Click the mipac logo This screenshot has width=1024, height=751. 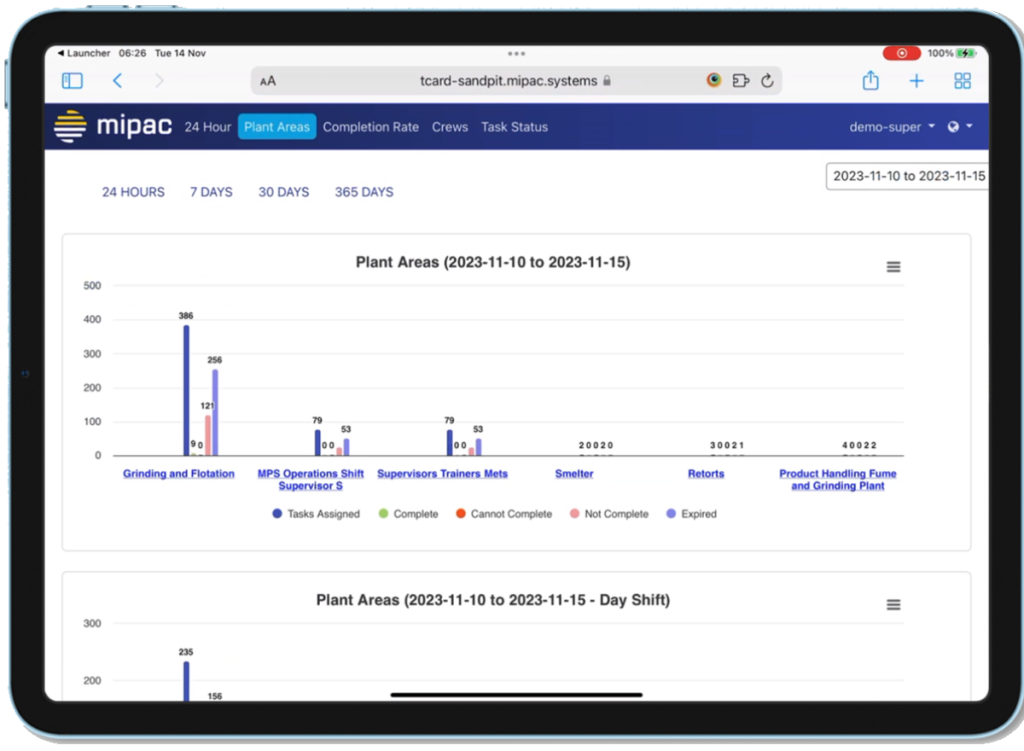(112, 126)
